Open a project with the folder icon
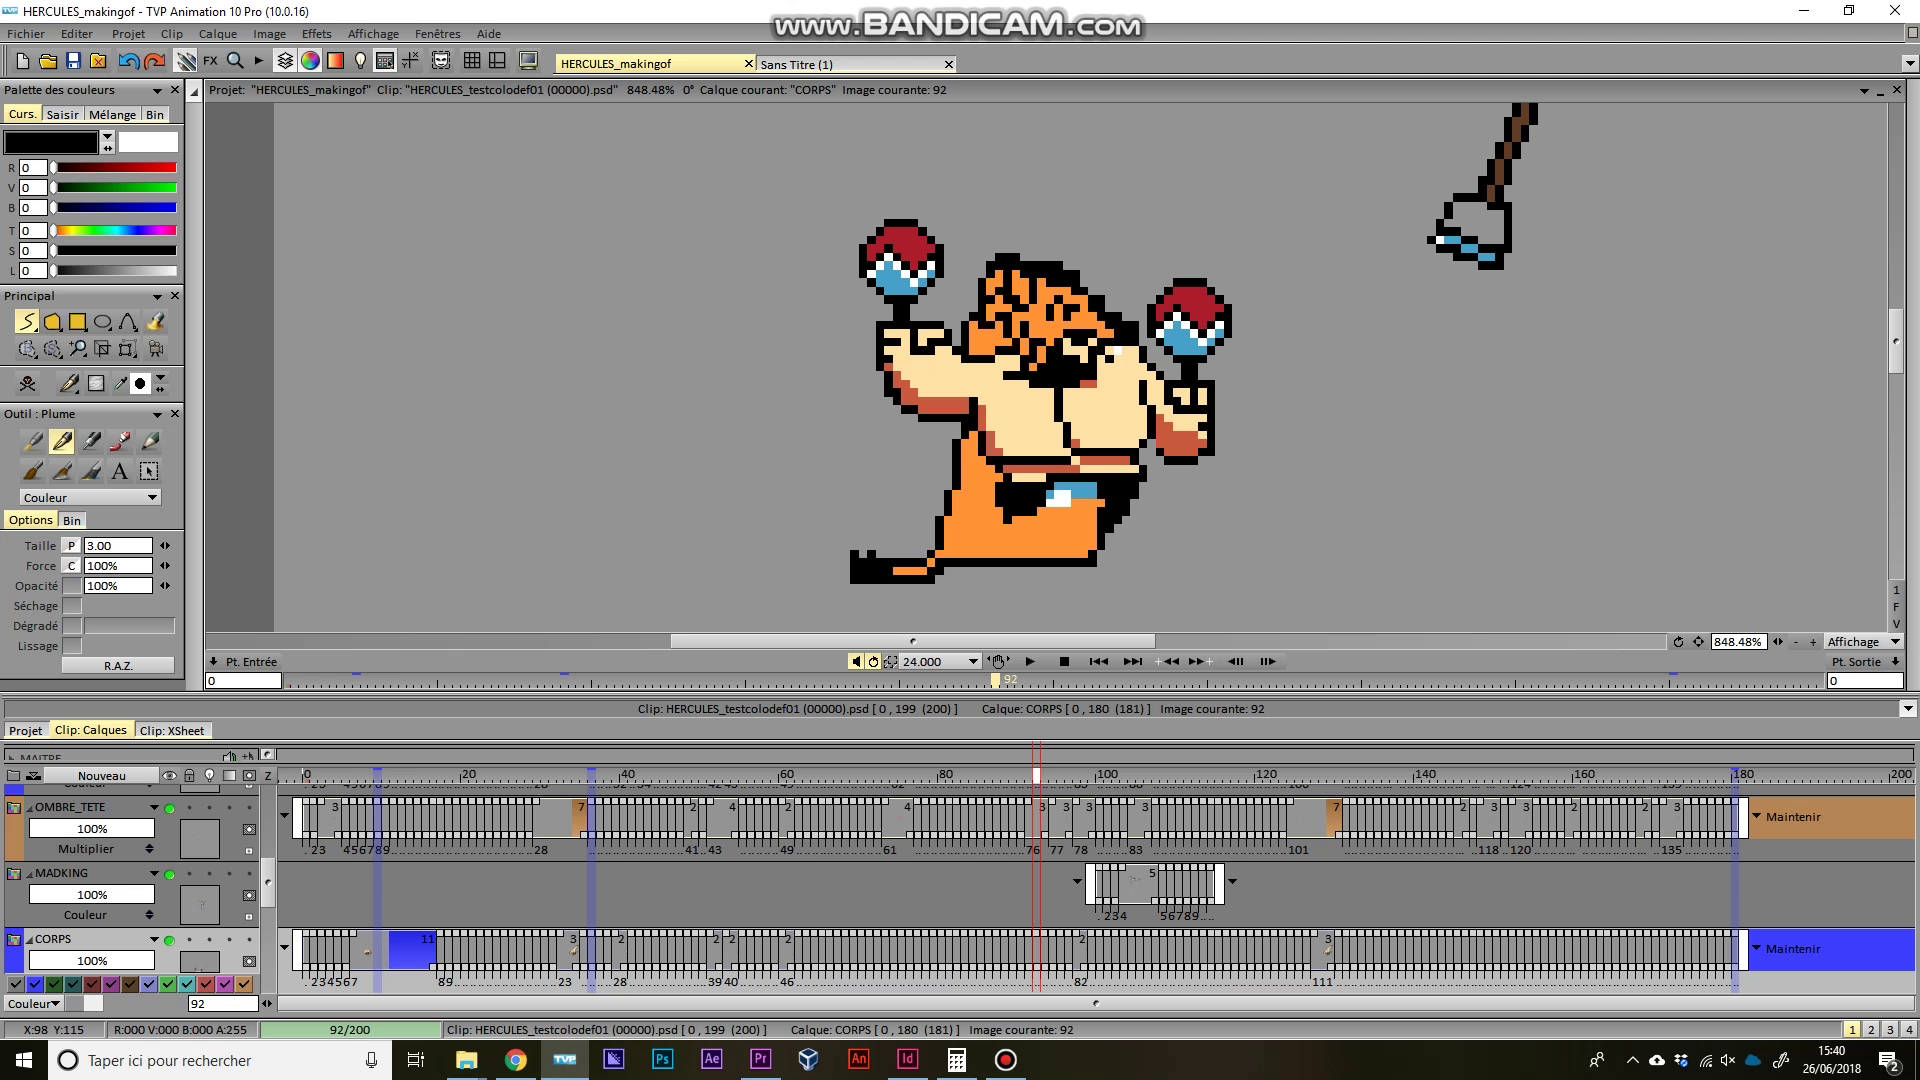 pos(47,61)
